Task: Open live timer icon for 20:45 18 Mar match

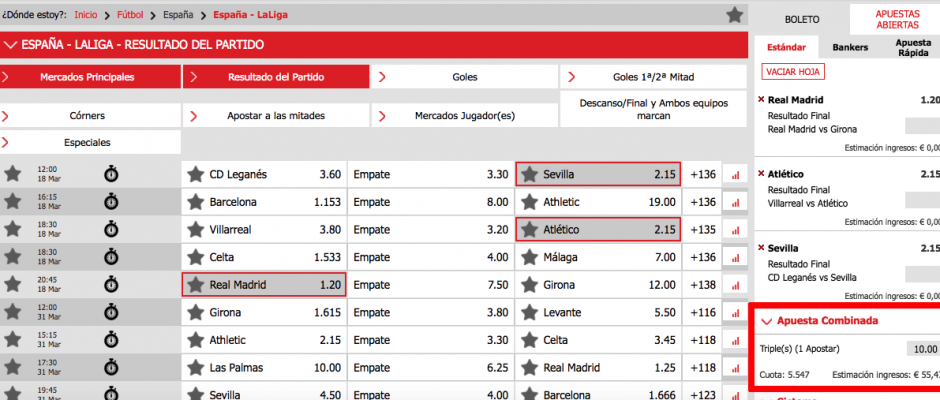Action: (111, 284)
